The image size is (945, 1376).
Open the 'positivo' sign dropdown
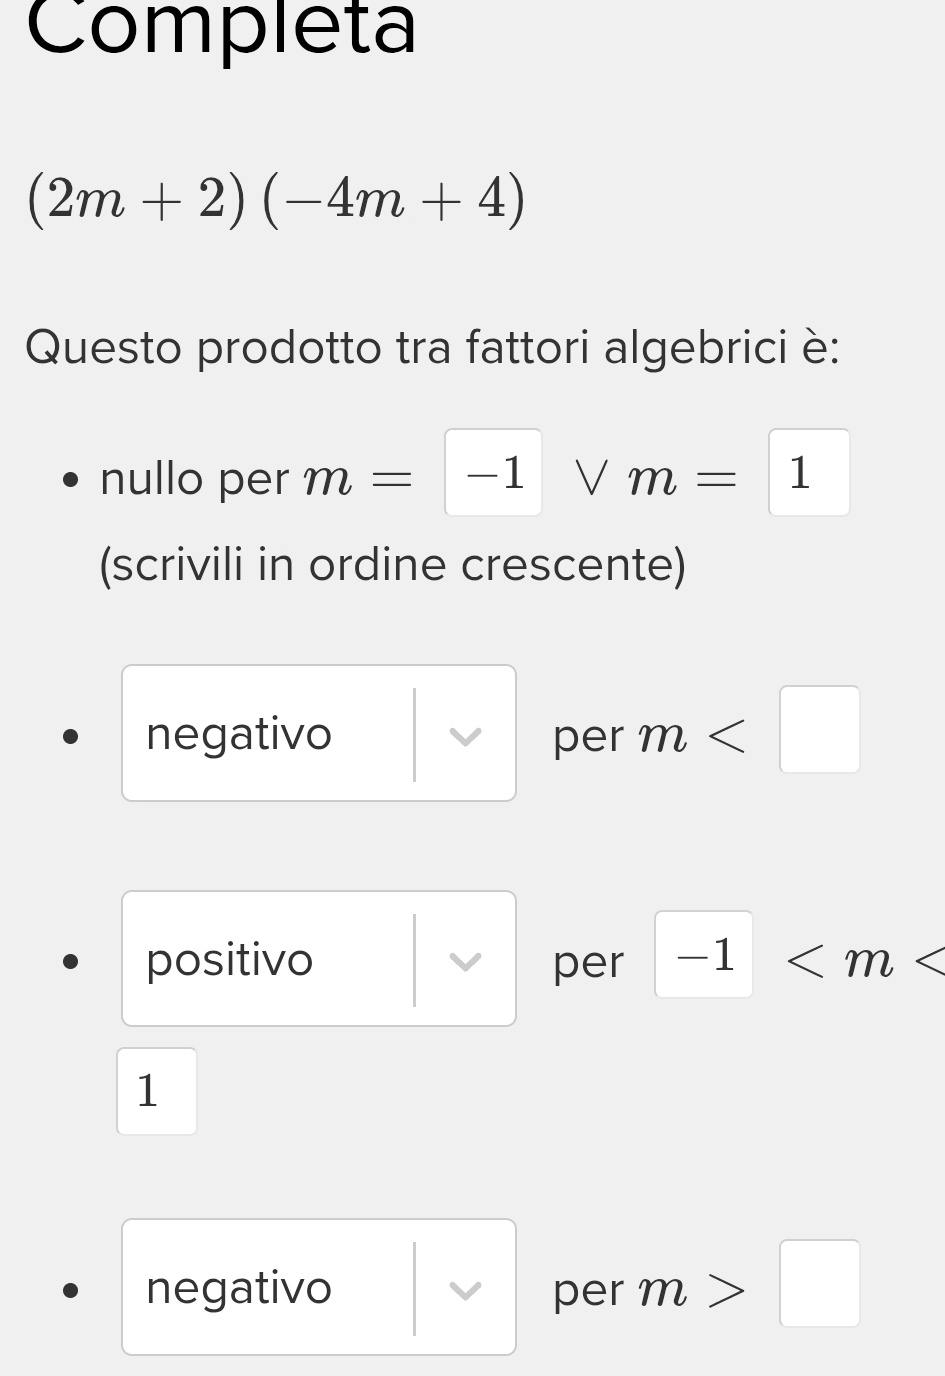click(268, 959)
